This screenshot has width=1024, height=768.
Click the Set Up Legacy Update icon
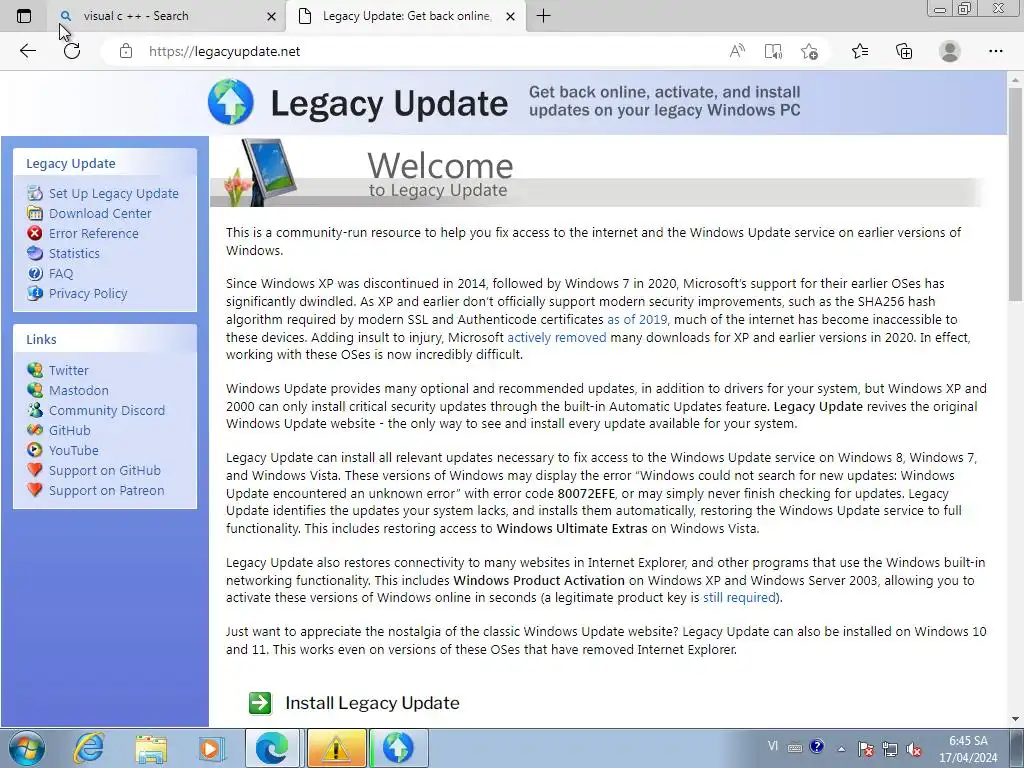coord(35,193)
